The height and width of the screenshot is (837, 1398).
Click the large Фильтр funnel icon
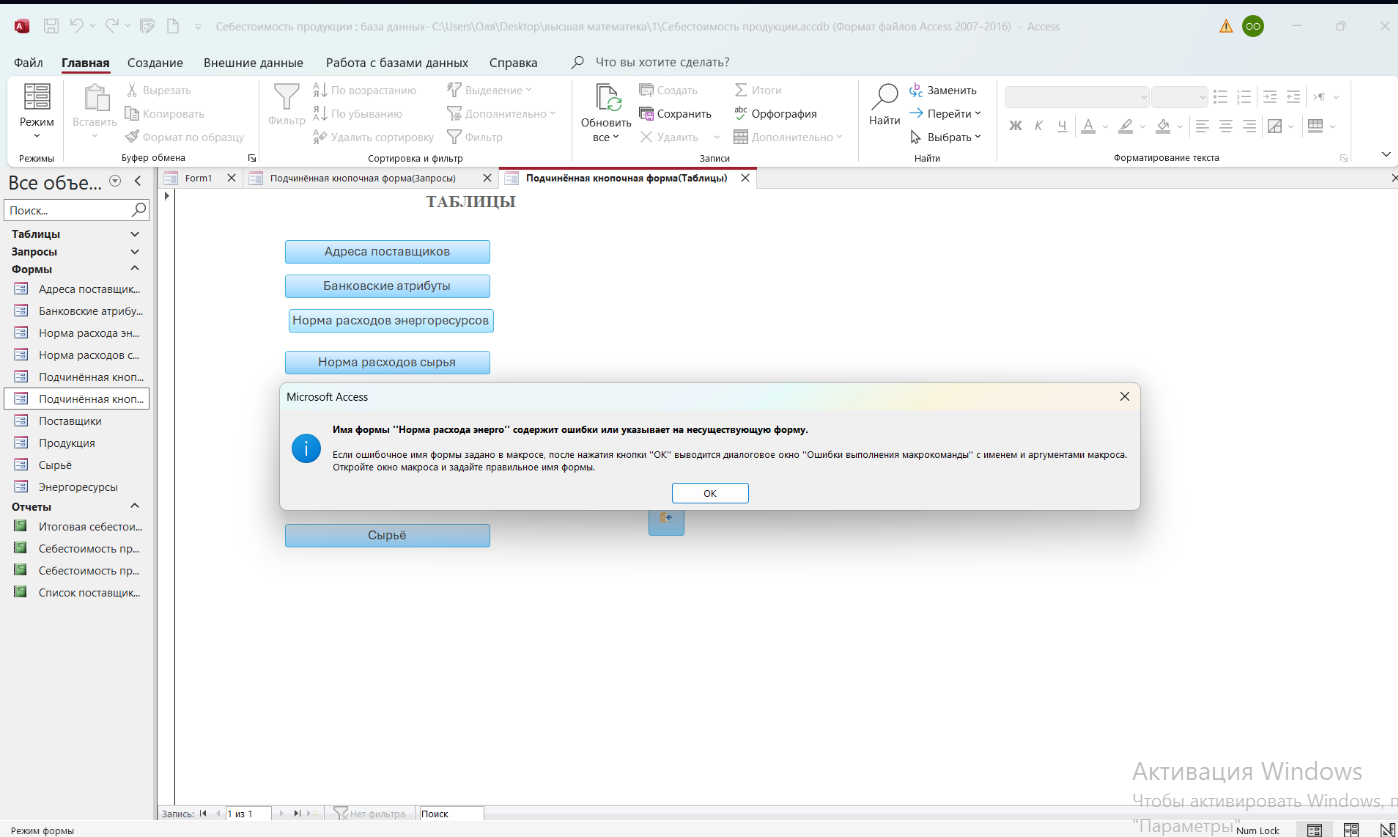pyautogui.click(x=287, y=96)
